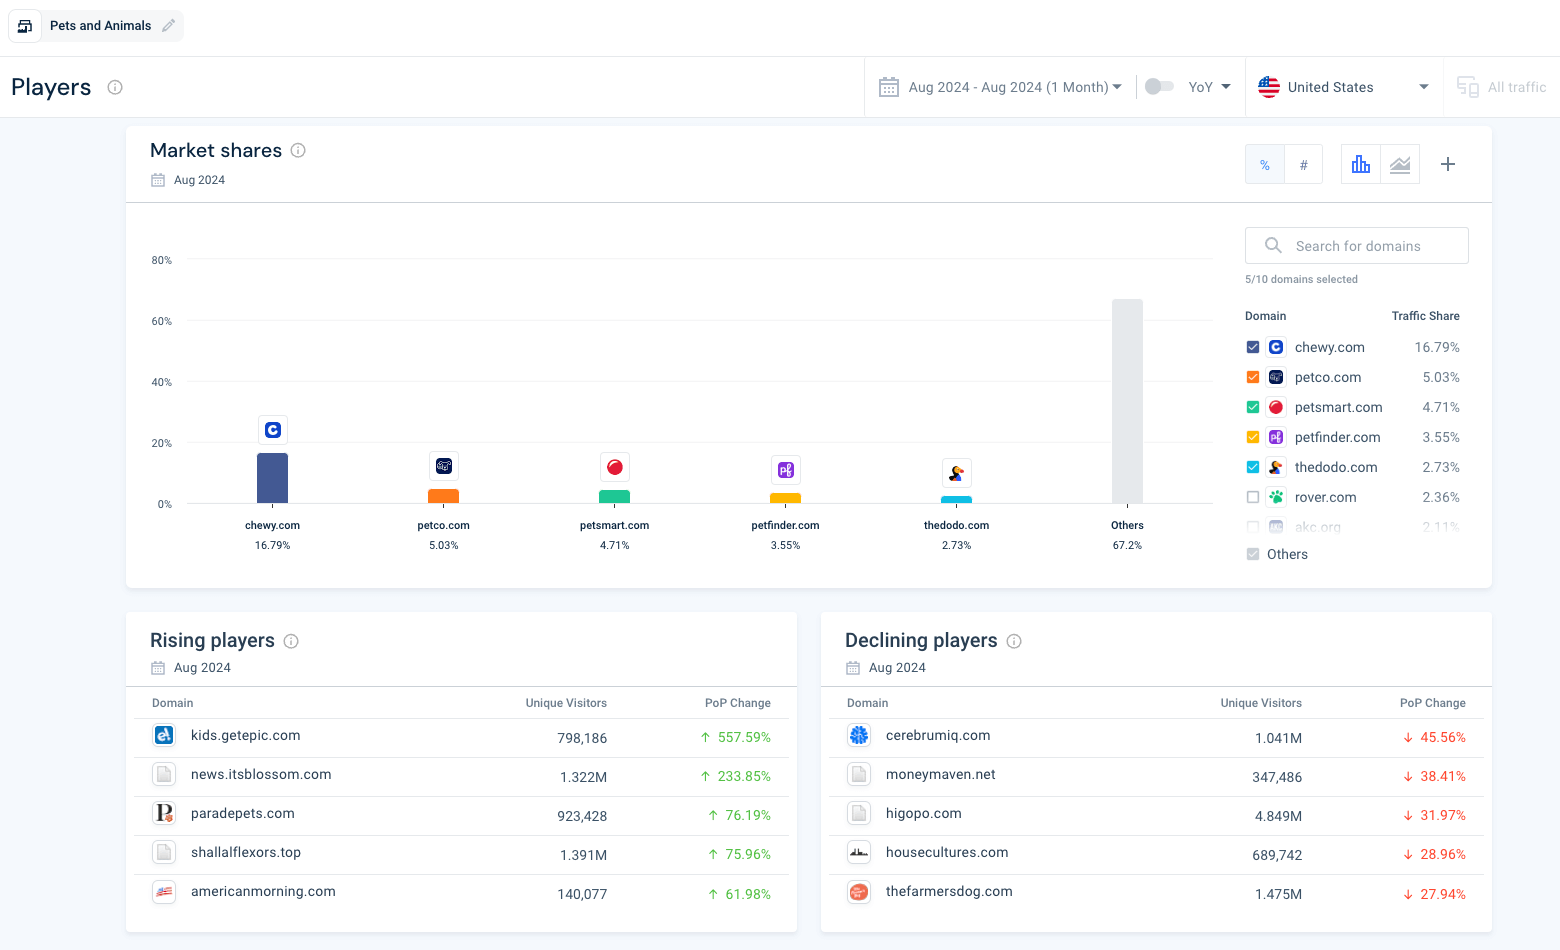The image size is (1560, 950).
Task: Open the Declining players info icon
Action: (1014, 641)
